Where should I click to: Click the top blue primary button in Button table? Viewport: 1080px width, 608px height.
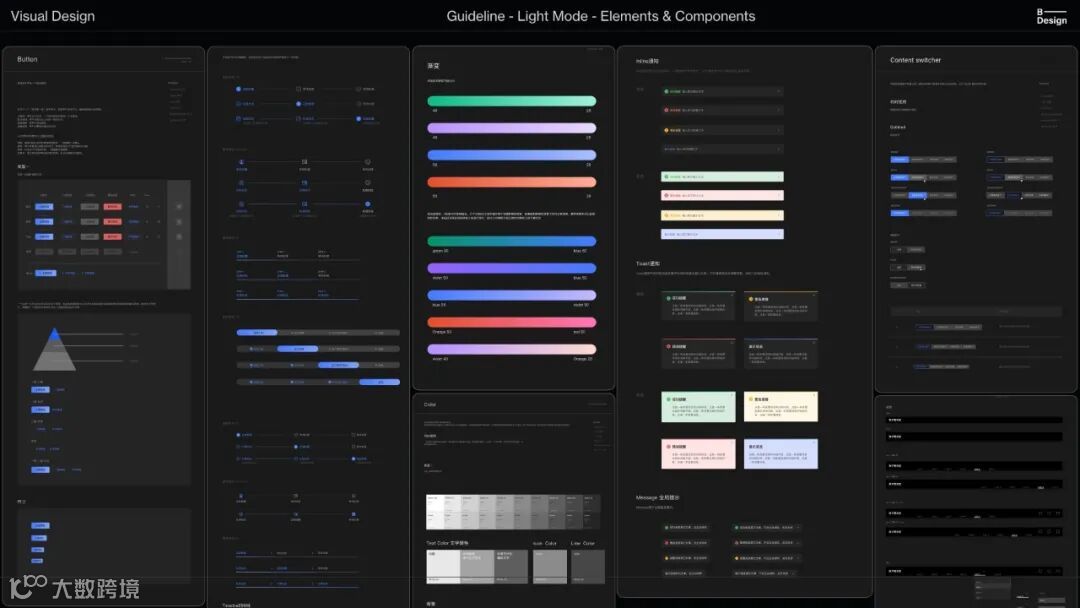[44, 207]
